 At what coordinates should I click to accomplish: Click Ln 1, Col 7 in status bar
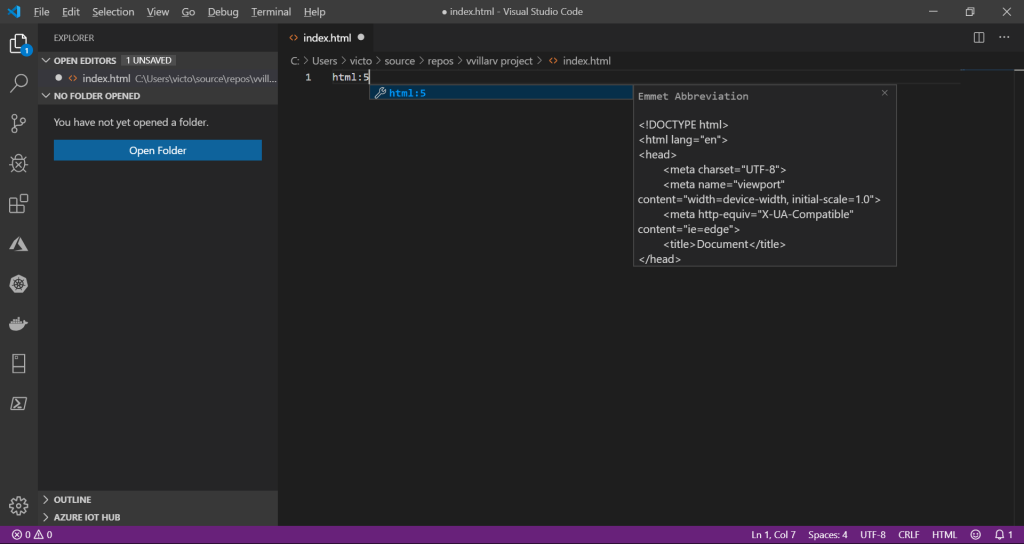(773, 535)
